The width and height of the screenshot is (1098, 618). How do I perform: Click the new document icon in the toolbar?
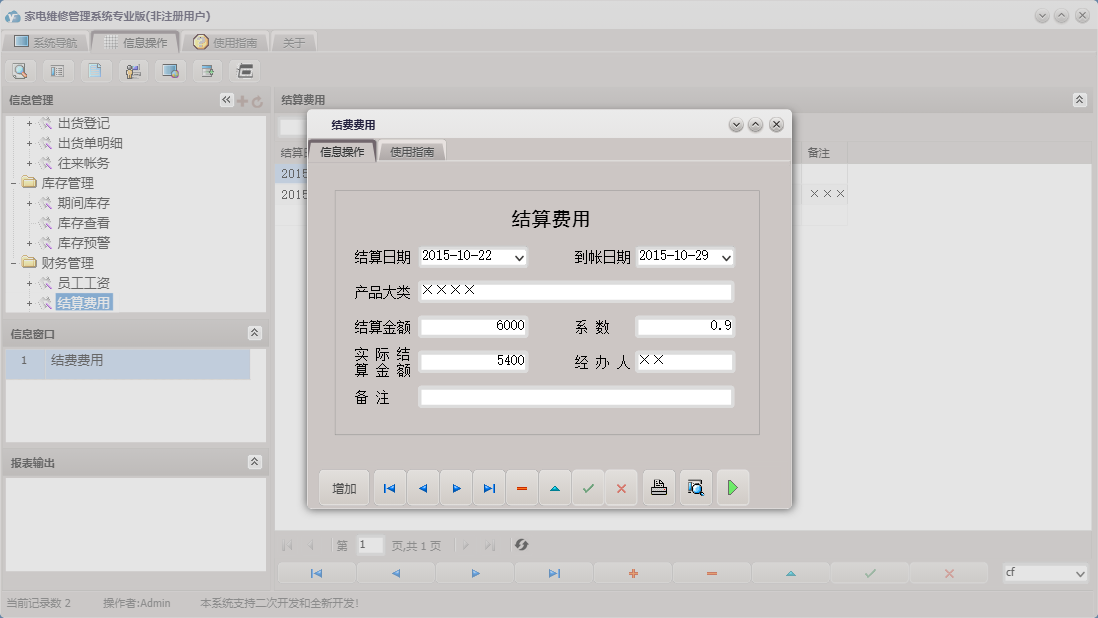point(94,71)
